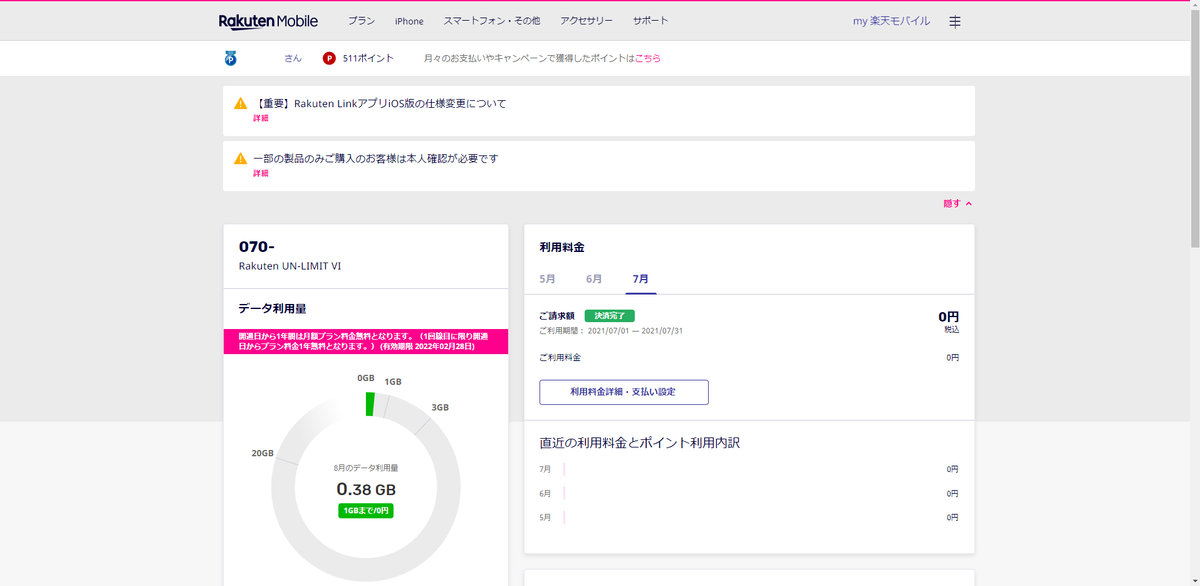Click warning icon on 本人確認 notice
Image resolution: width=1200 pixels, height=586 pixels.
point(239,158)
